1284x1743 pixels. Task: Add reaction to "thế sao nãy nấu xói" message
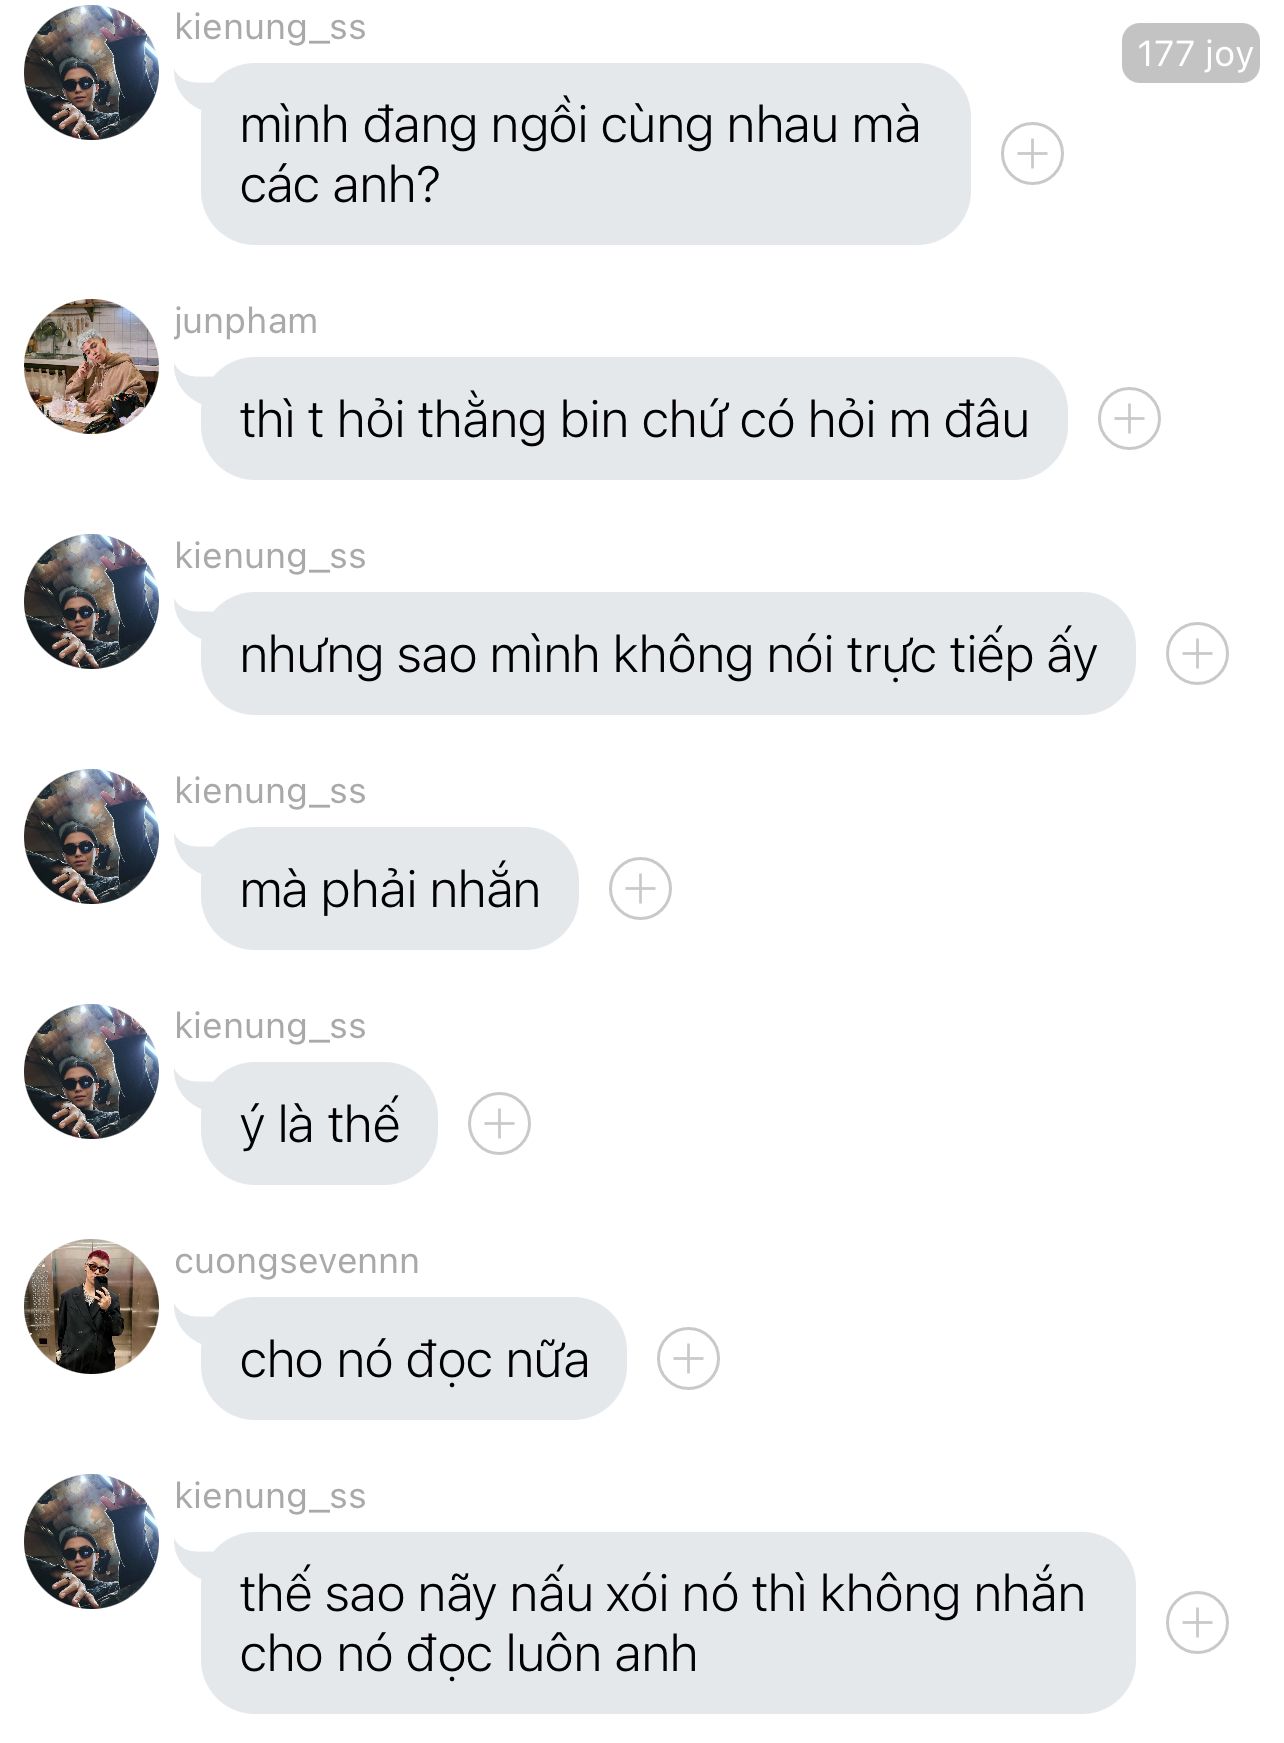tap(1197, 1622)
